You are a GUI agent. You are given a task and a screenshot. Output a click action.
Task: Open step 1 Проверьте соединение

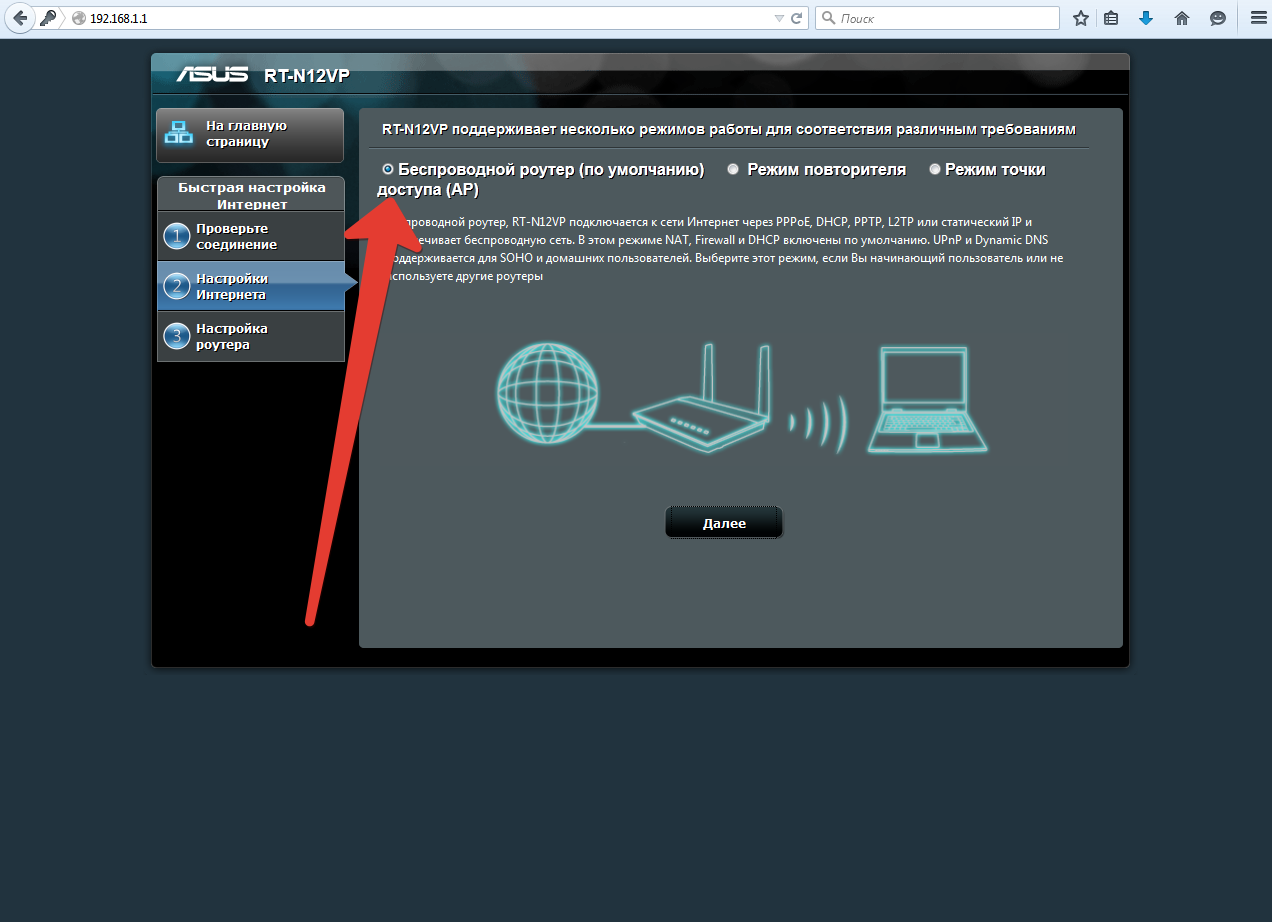coord(251,236)
